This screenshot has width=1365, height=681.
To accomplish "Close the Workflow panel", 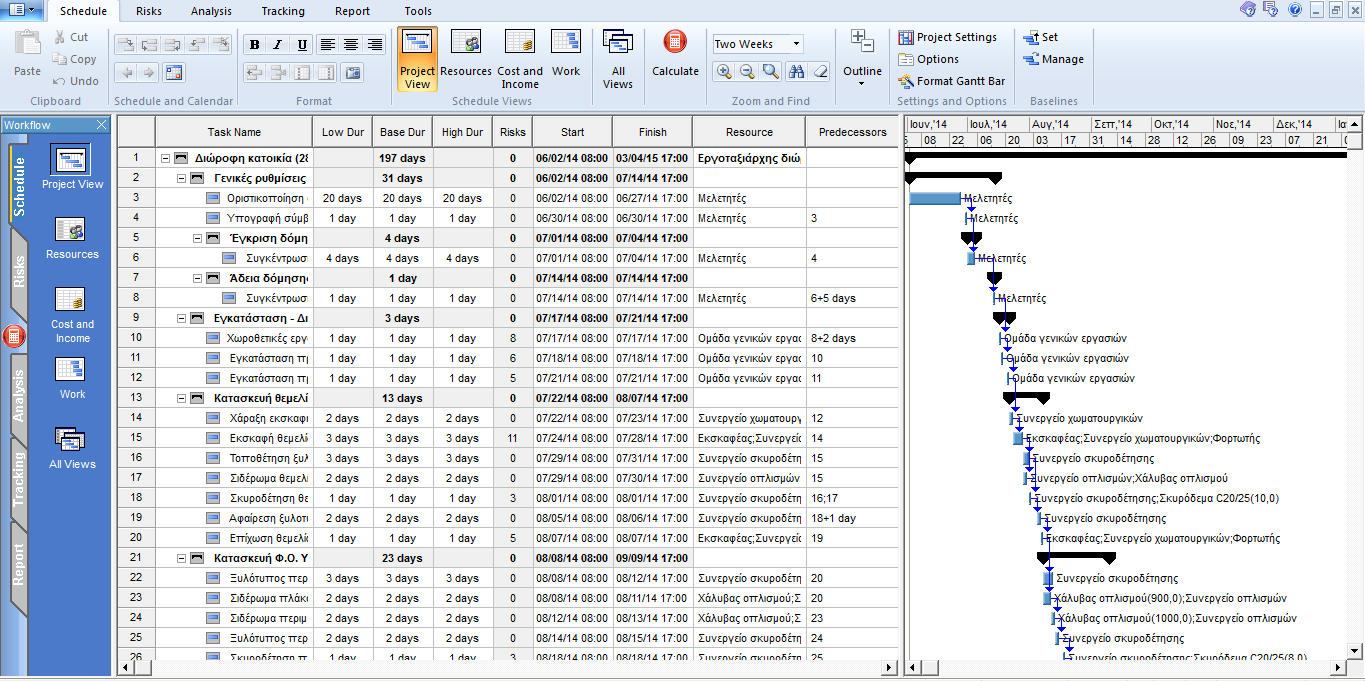I will point(101,125).
